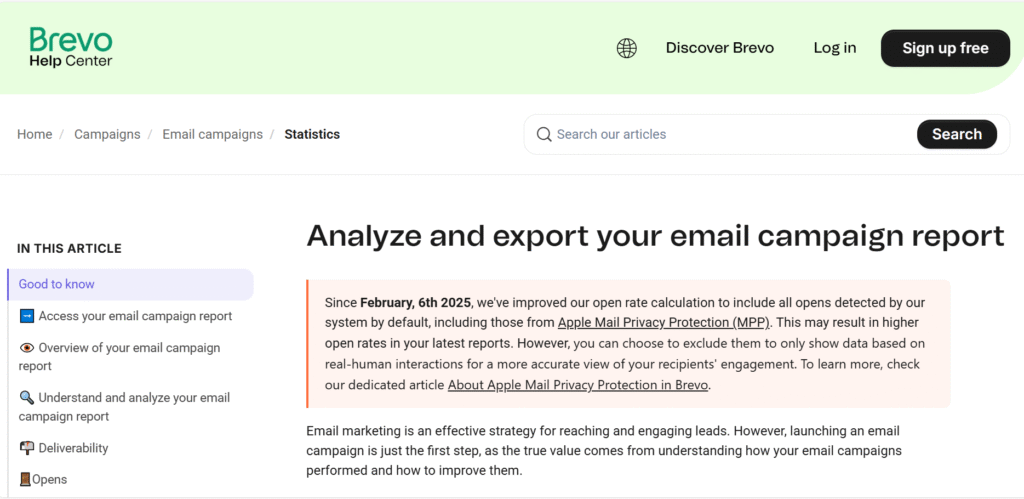Click the mailbox emoji beside Deliverability
Viewport: 1024px width, 499px height.
tap(27, 448)
